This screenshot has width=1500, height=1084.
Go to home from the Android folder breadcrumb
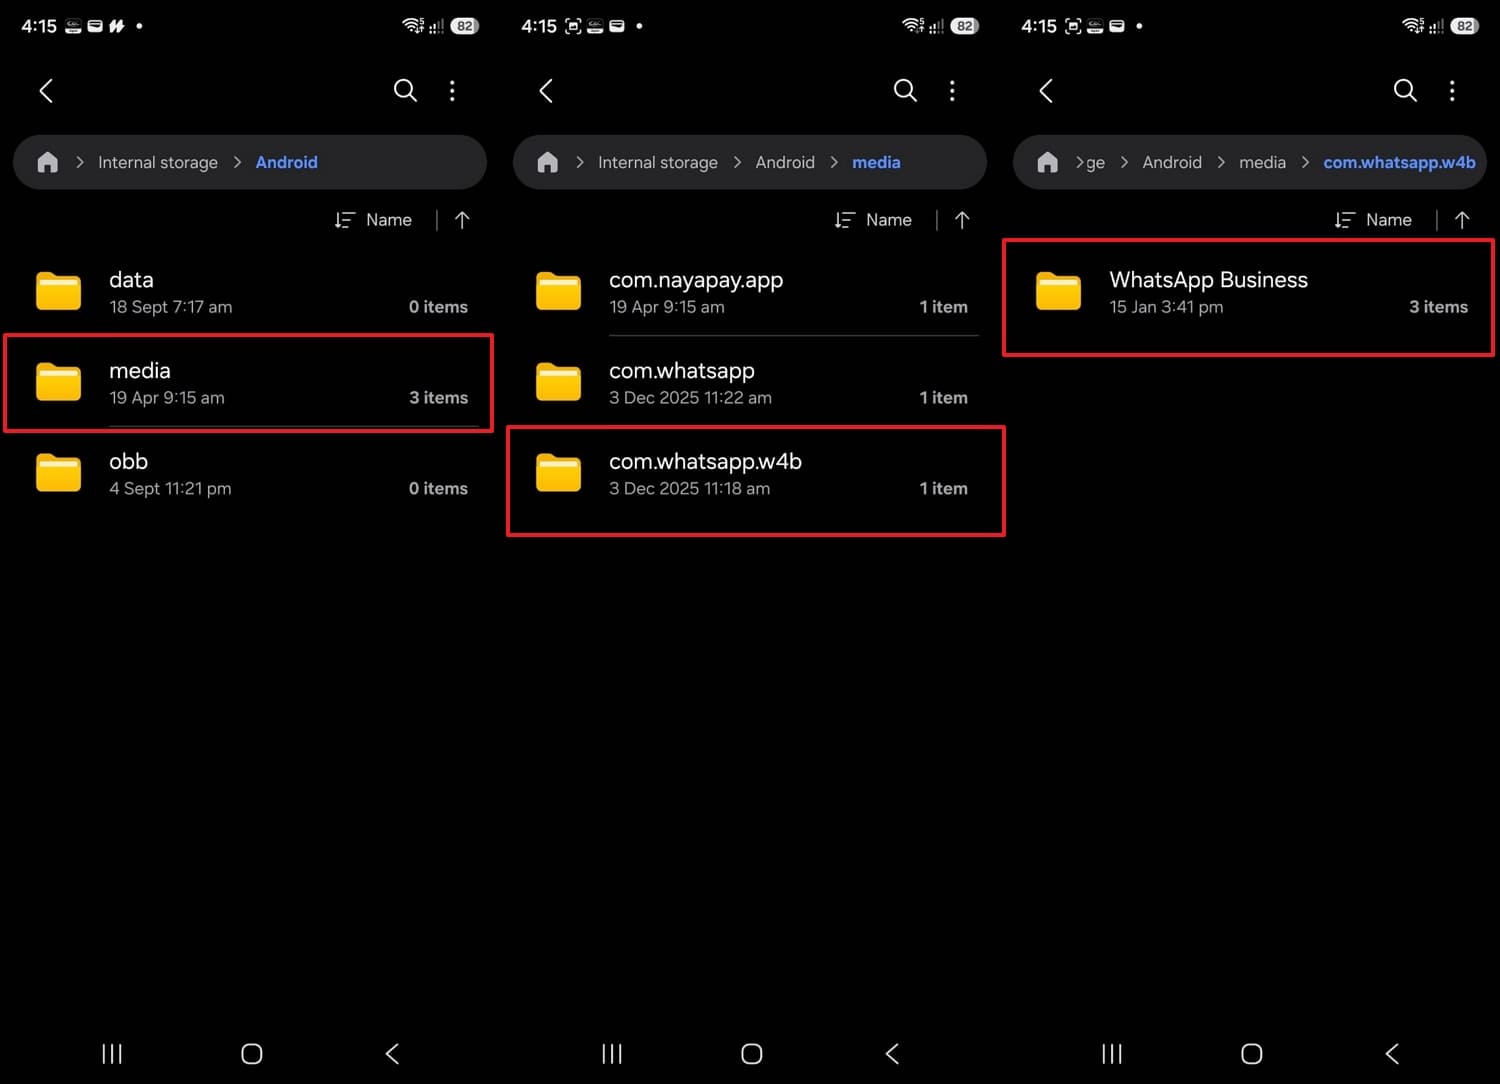coord(47,162)
